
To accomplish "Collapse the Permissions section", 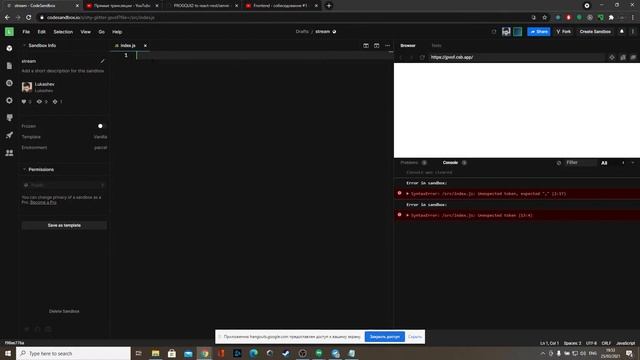I will pyautogui.click(x=38, y=169).
